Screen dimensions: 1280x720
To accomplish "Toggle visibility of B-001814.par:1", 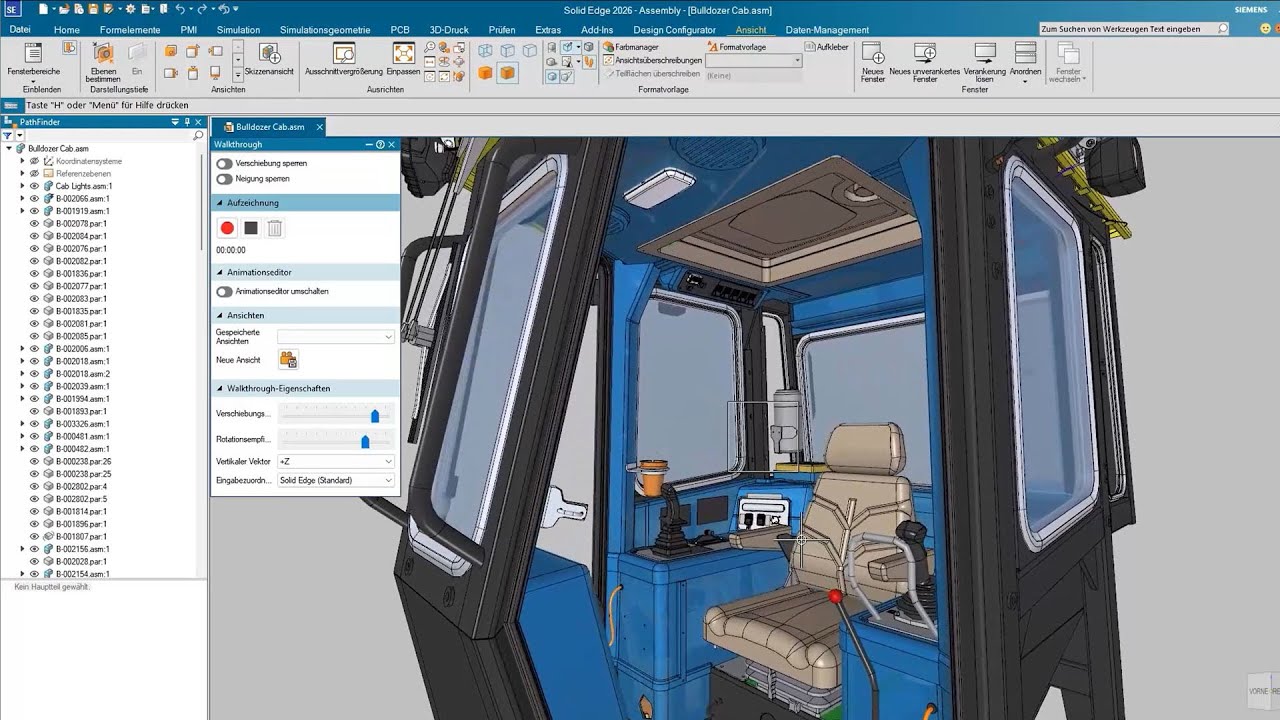I will (x=34, y=511).
